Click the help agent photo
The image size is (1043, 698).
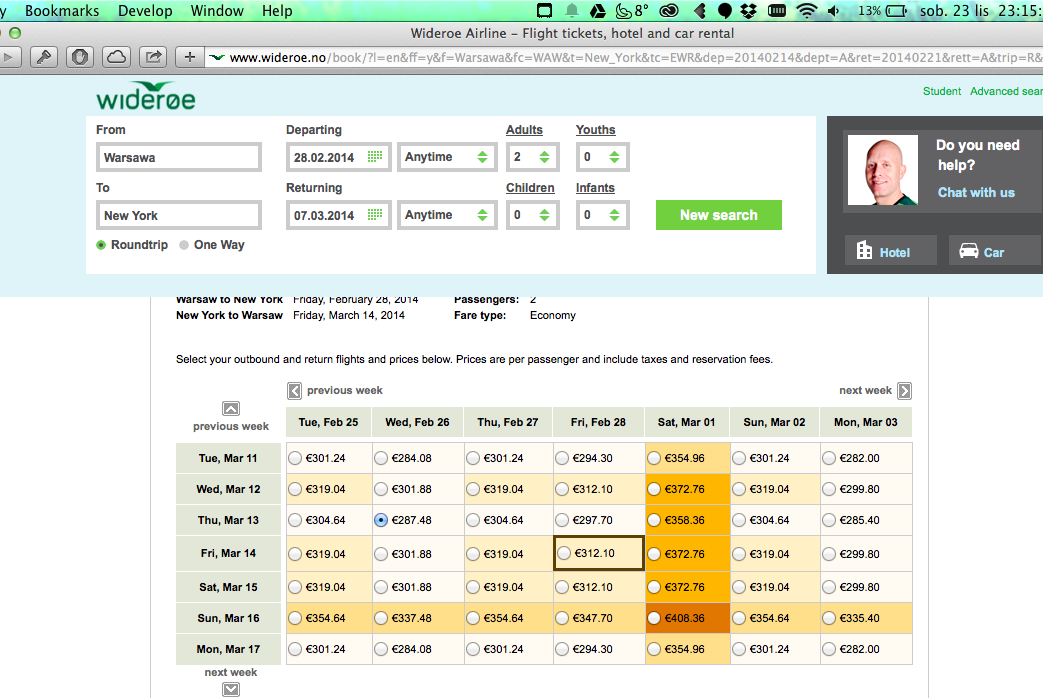[x=883, y=170]
